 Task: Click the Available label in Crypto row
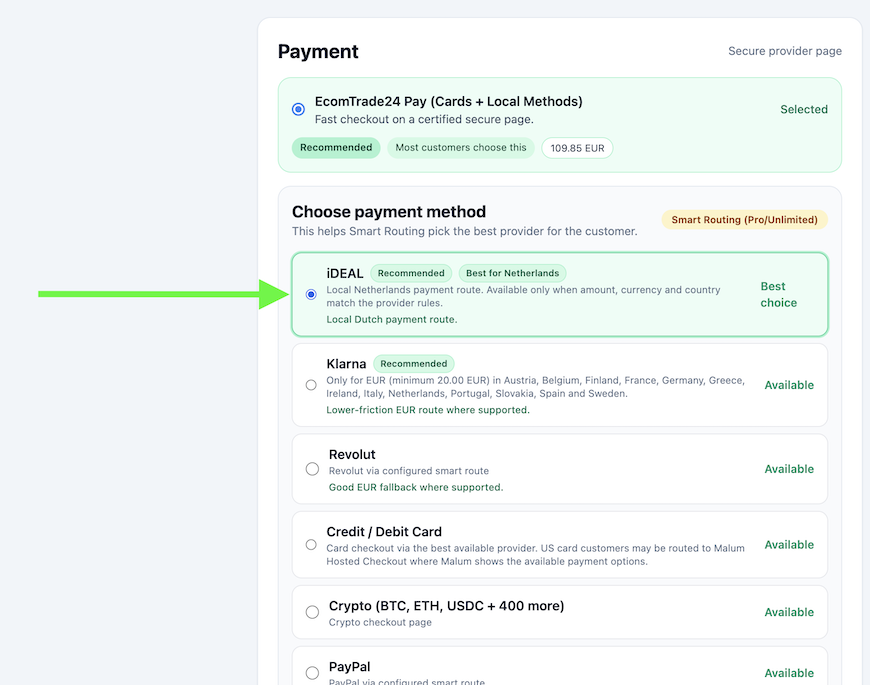[789, 612]
